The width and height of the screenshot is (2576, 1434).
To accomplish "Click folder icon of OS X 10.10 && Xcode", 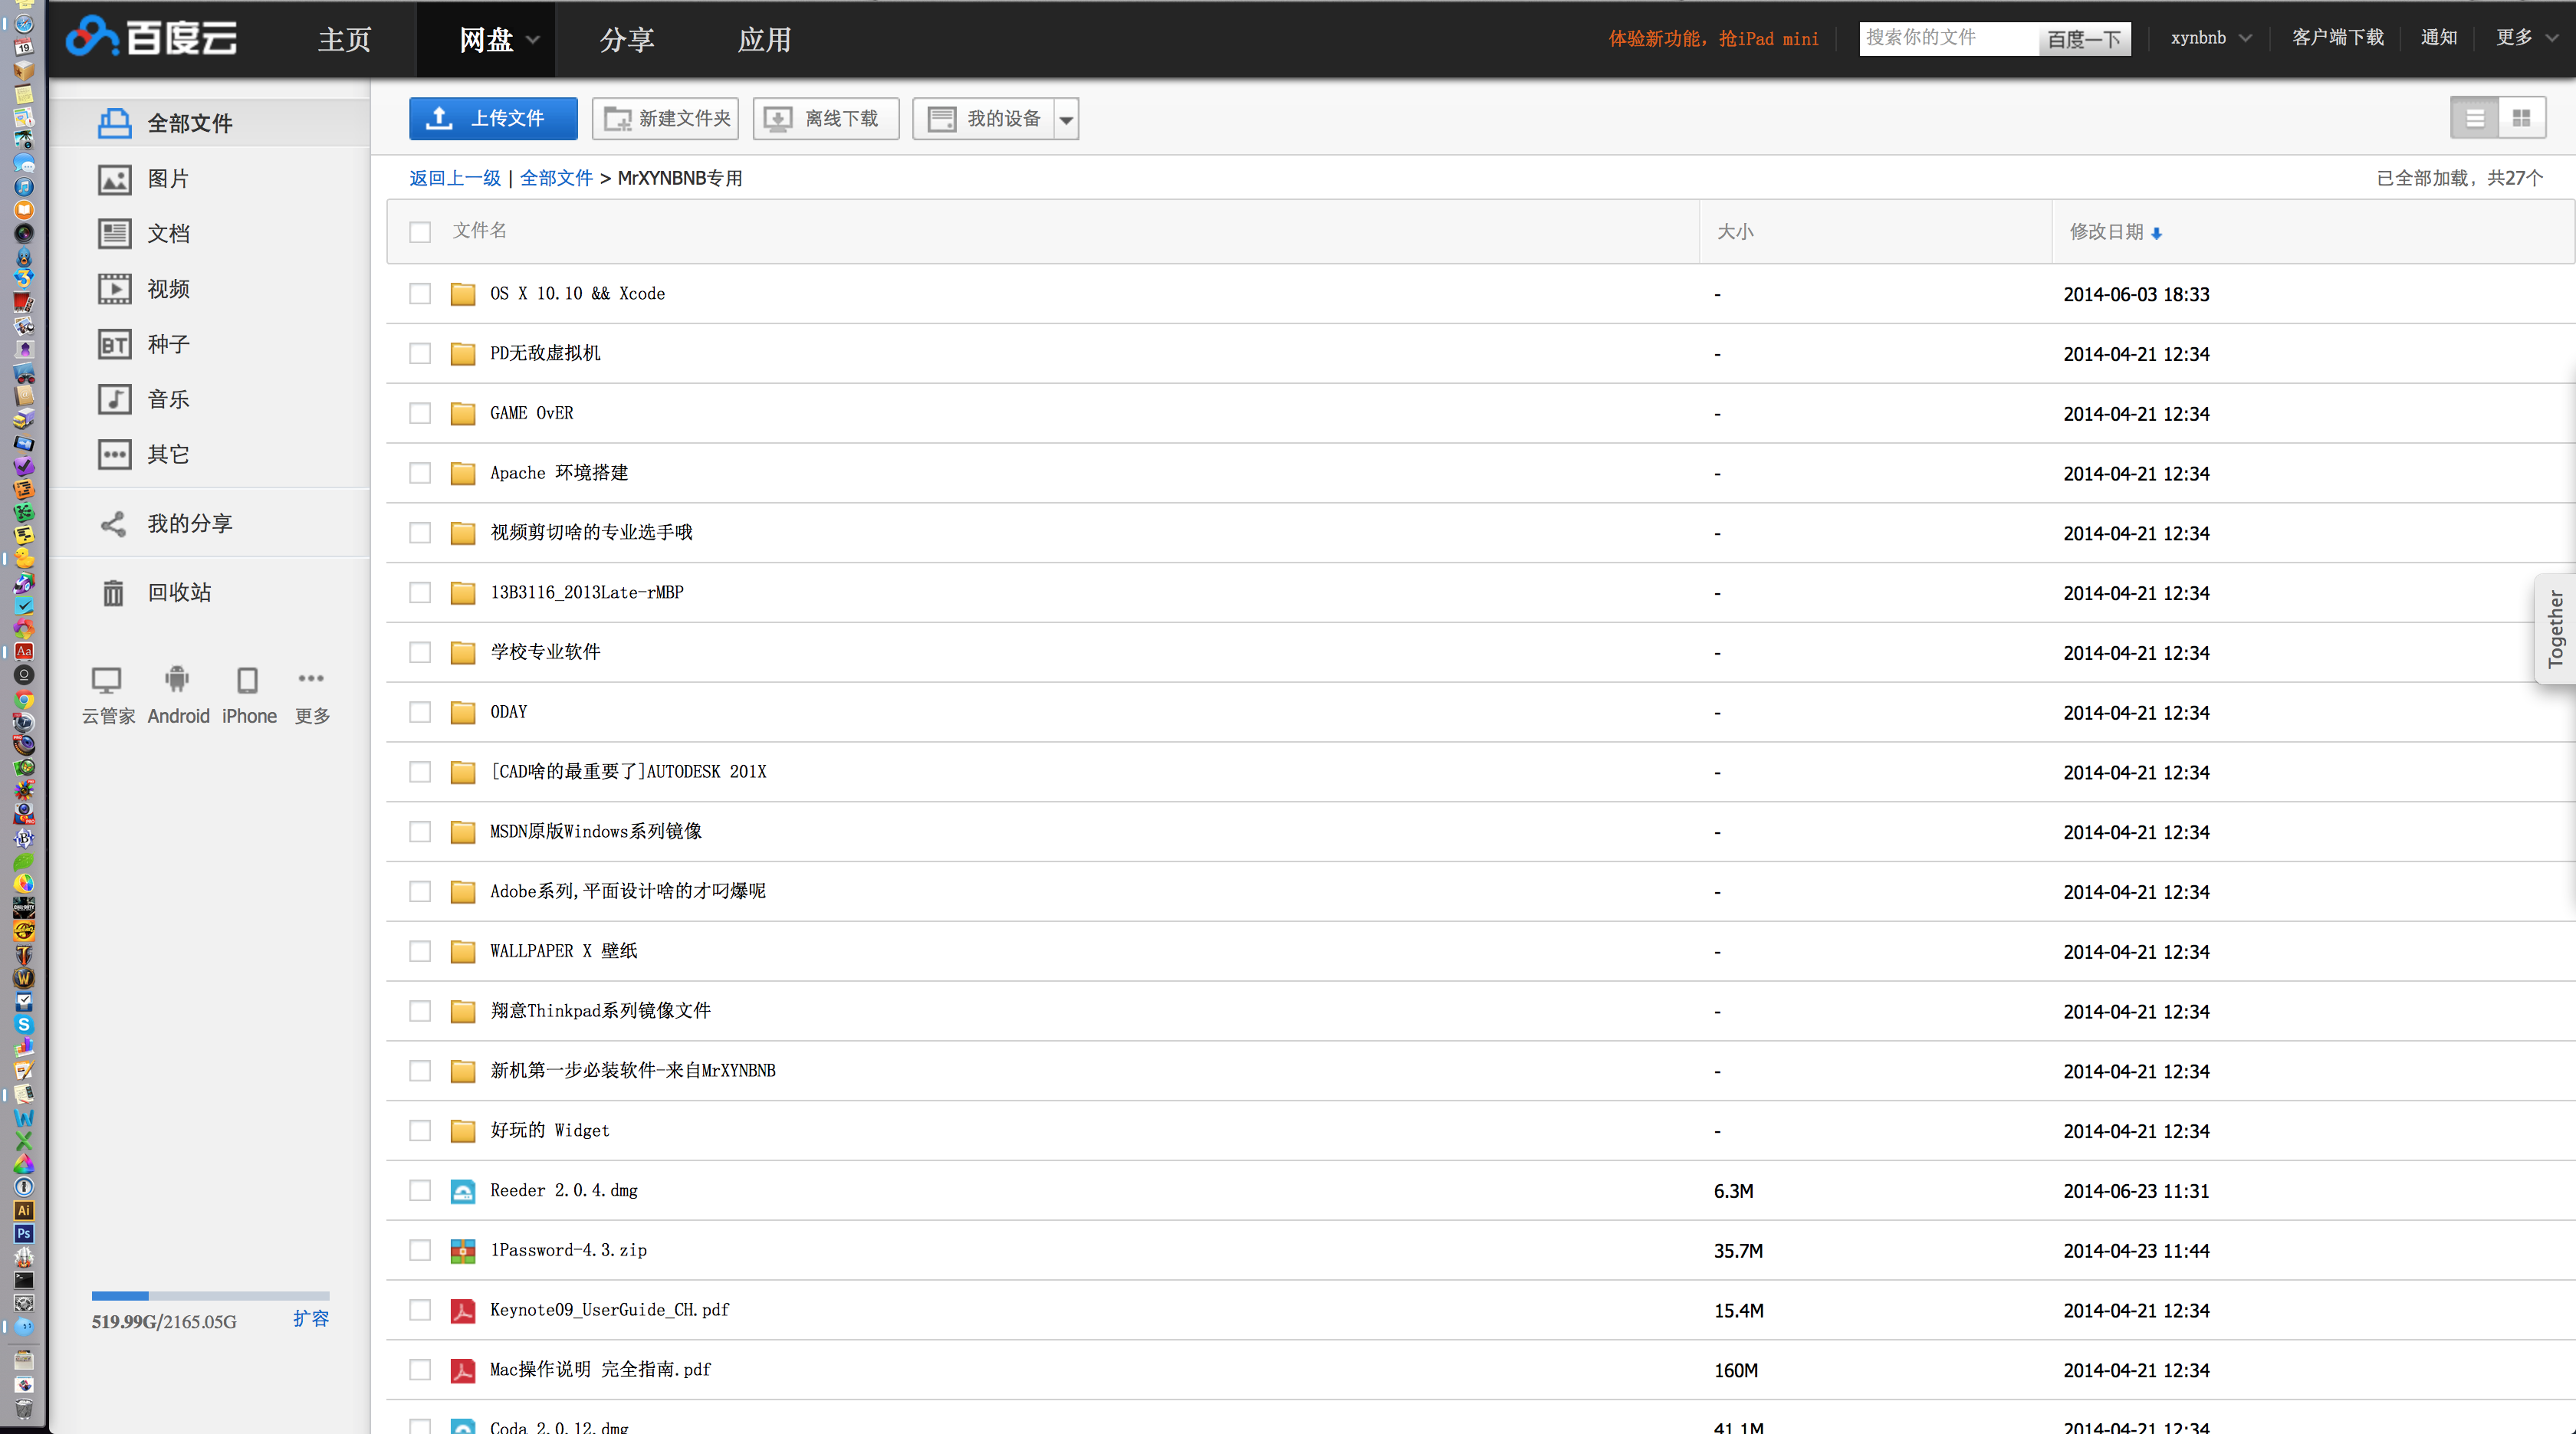I will [x=462, y=294].
